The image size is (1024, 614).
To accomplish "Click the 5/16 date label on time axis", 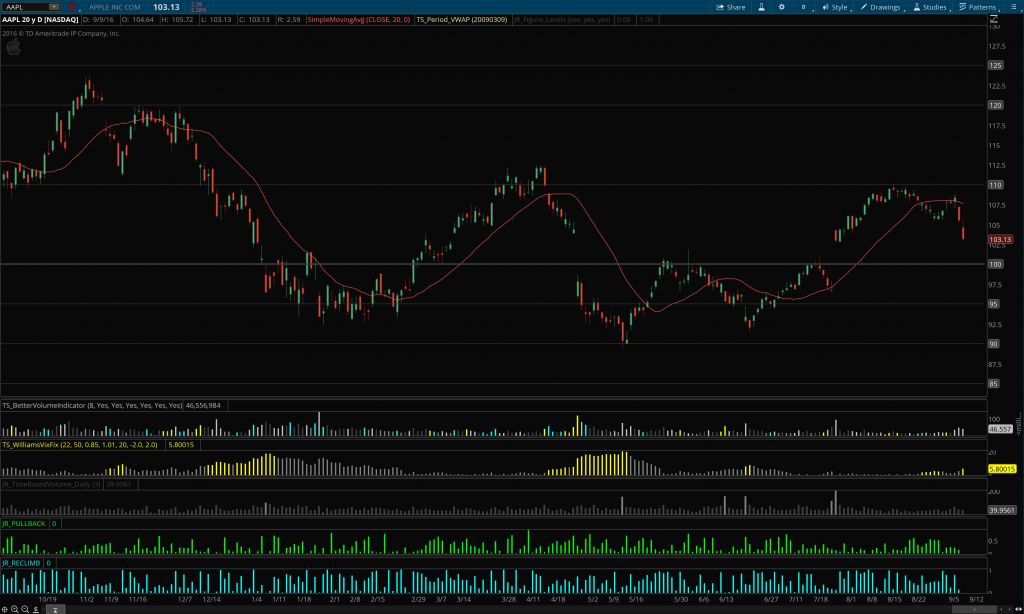I will pyautogui.click(x=635, y=599).
